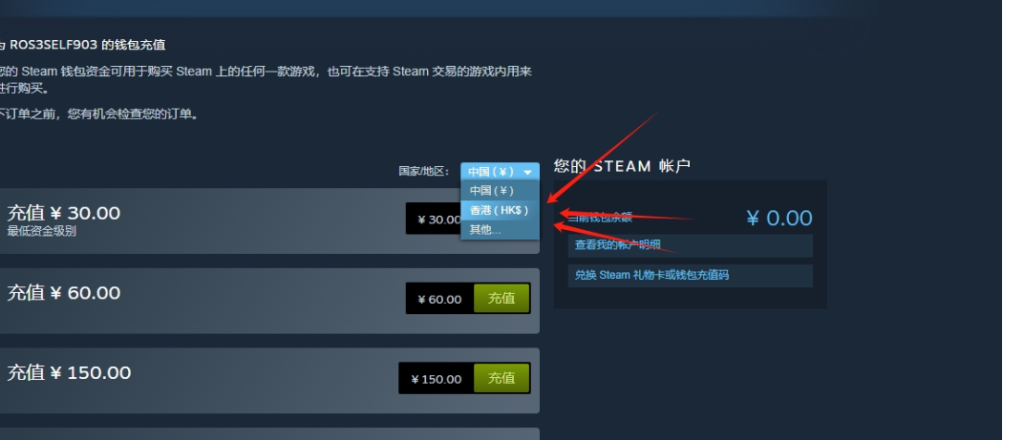1024x440 pixels.
Task: Click the dropdown arrow beside 中国(¥)
Action: pos(528,173)
